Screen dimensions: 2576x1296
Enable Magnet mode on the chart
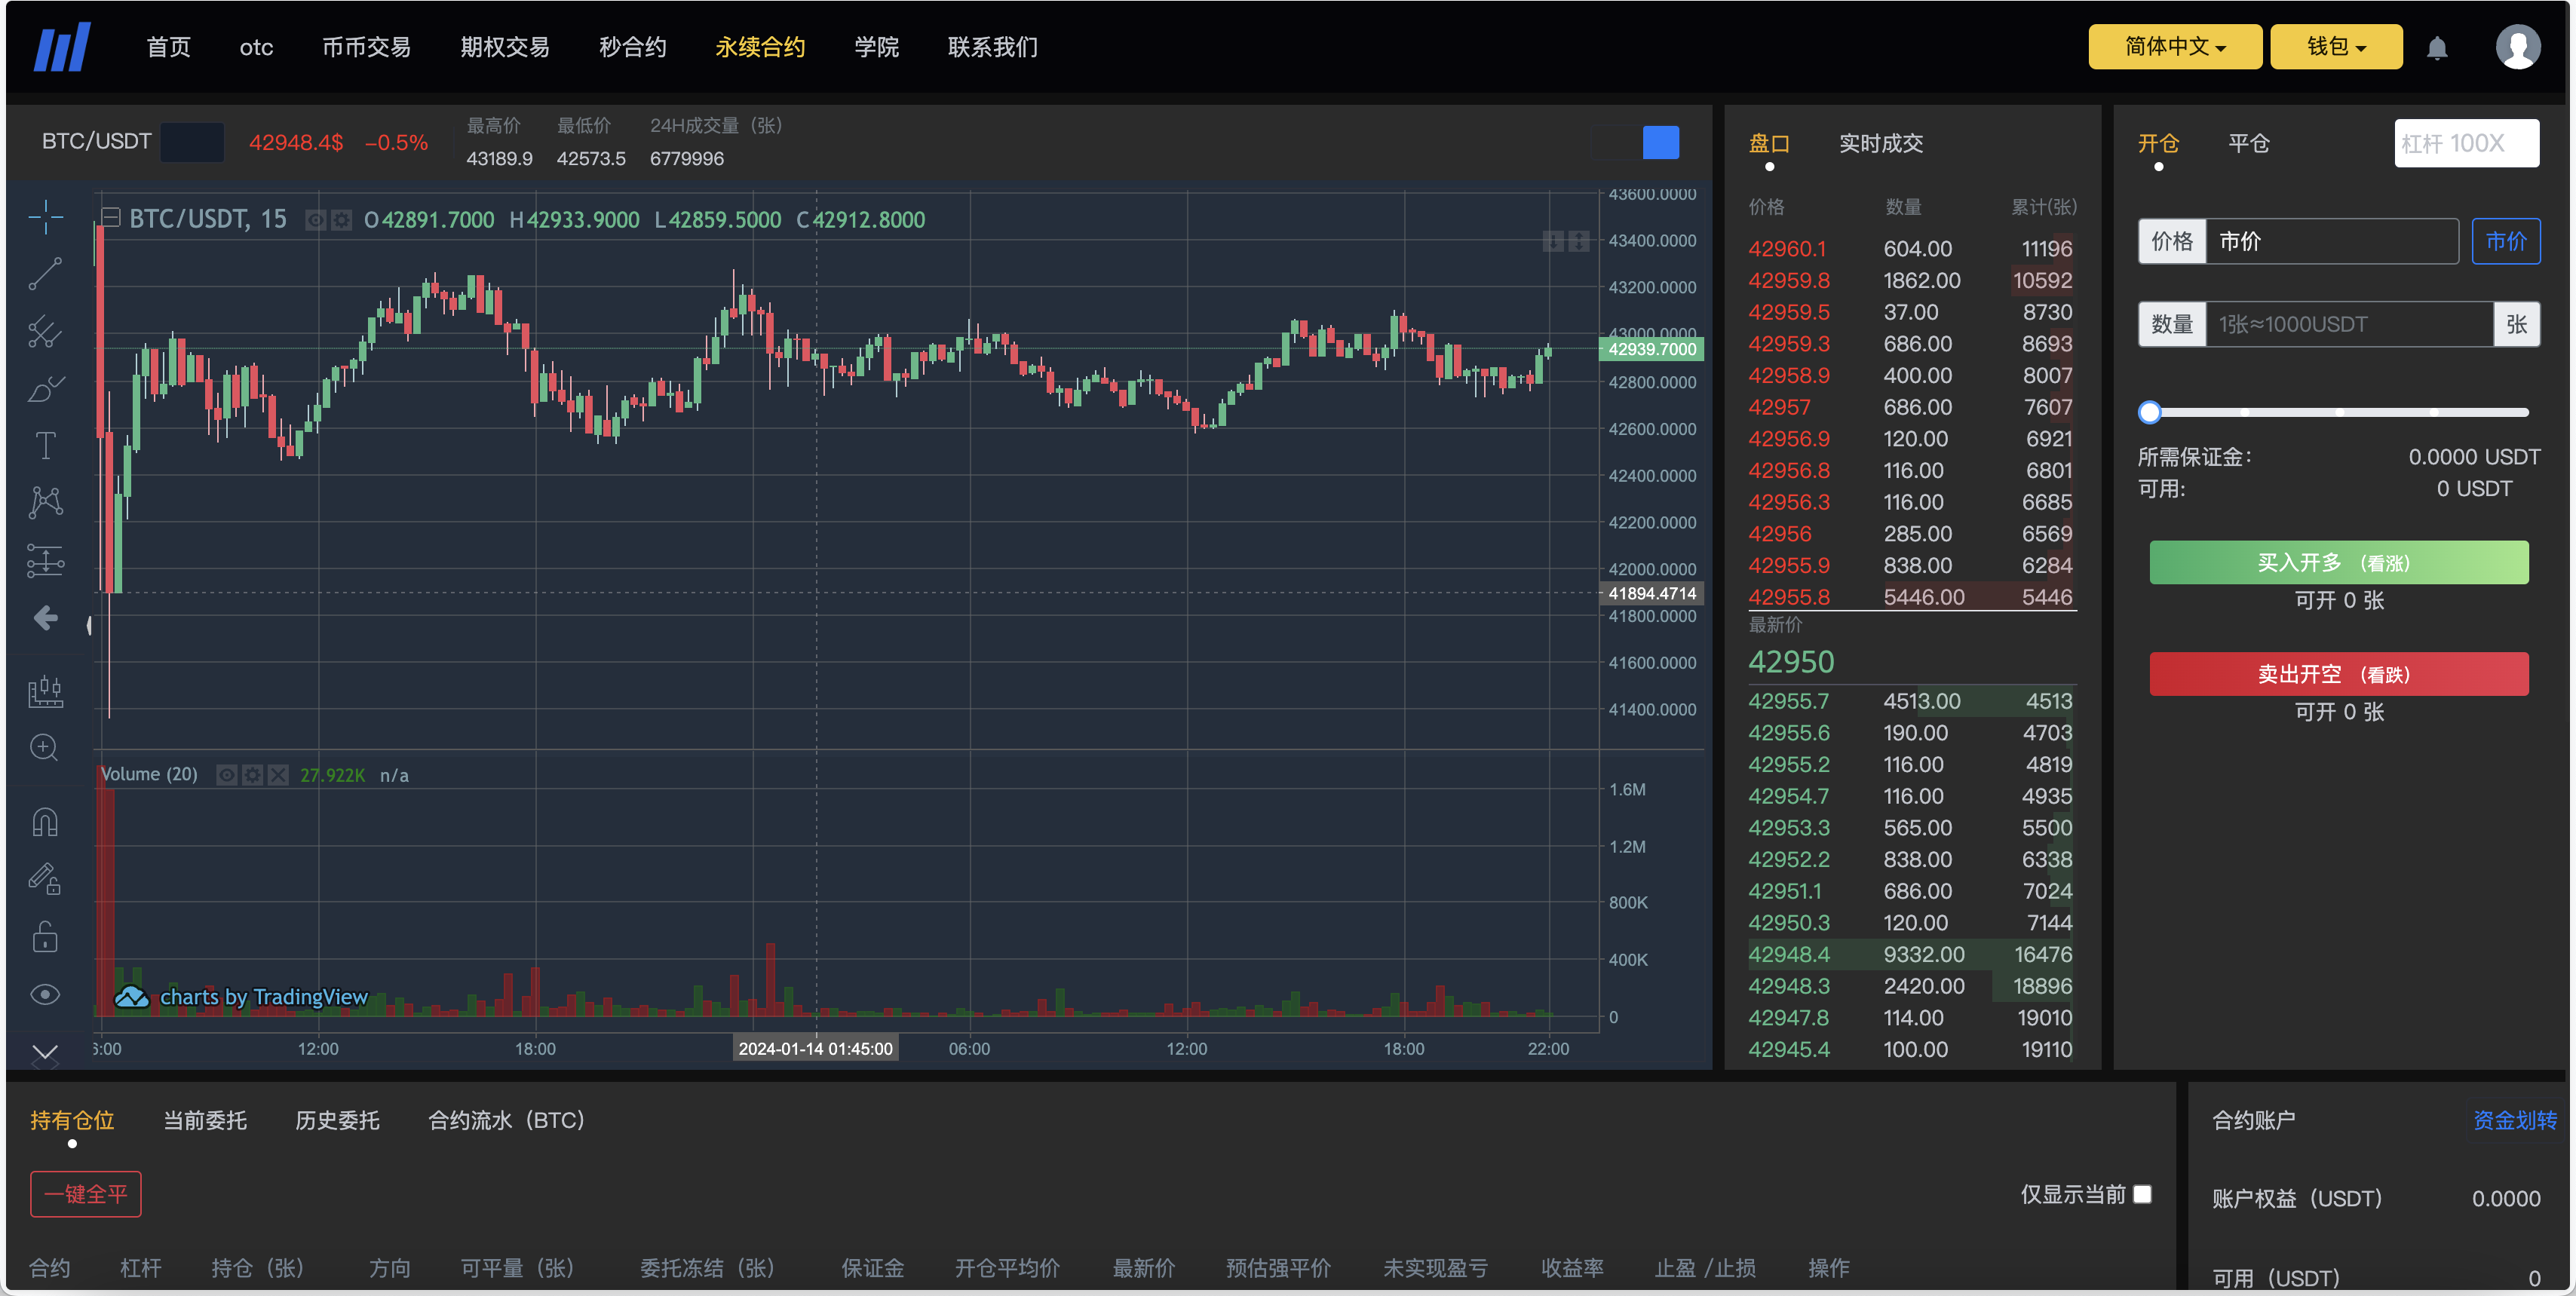click(45, 821)
